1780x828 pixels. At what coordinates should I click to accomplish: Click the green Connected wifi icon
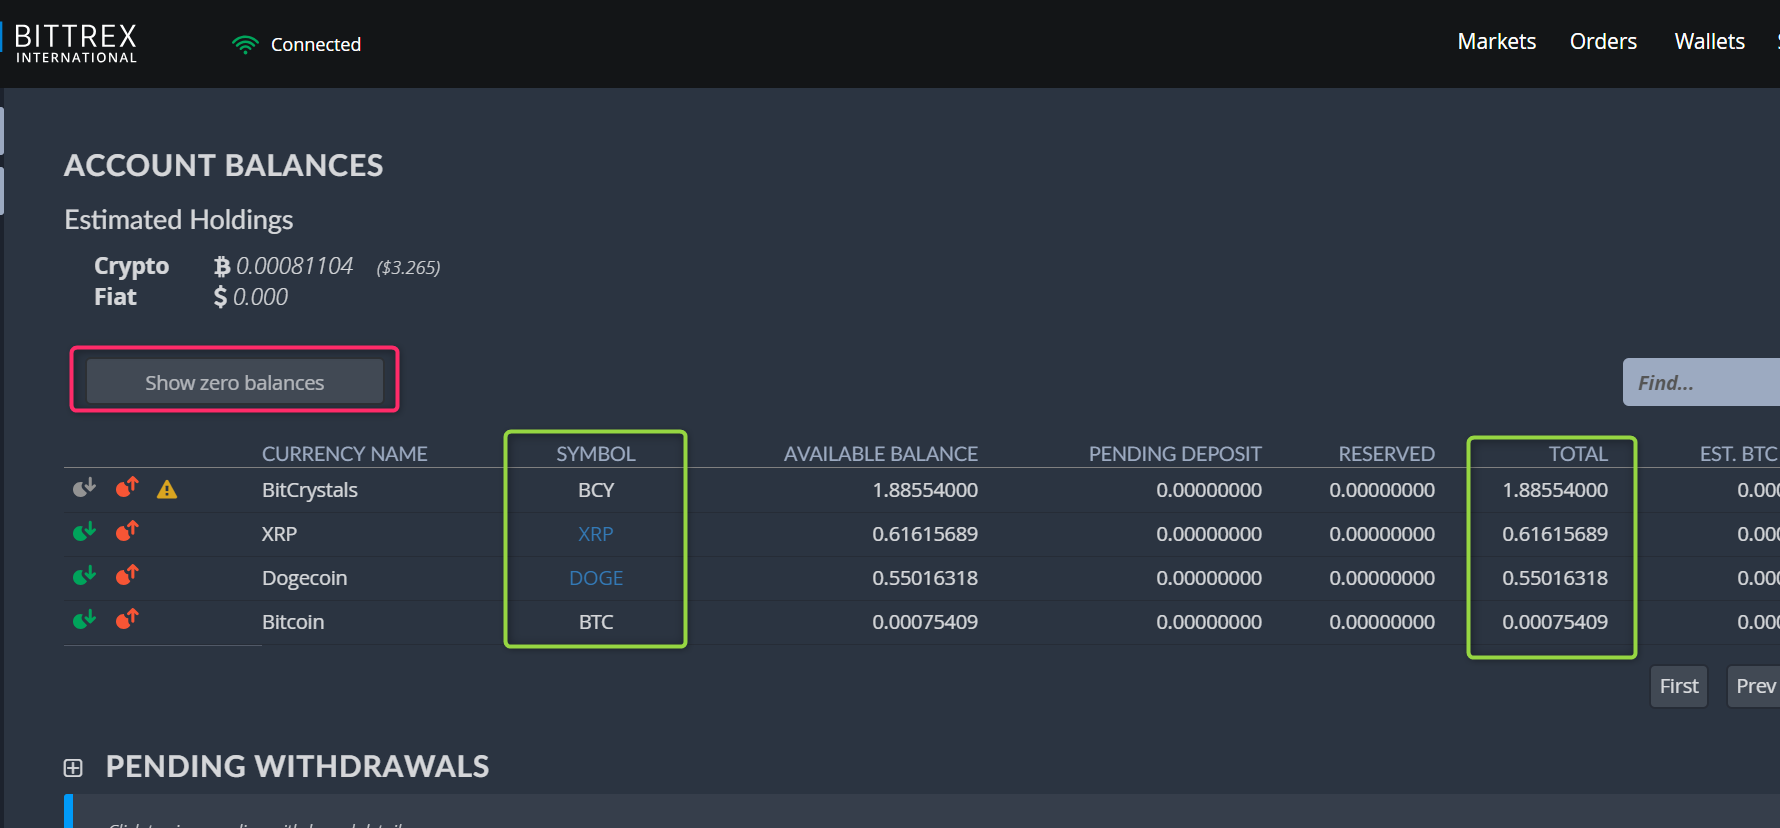(x=245, y=44)
